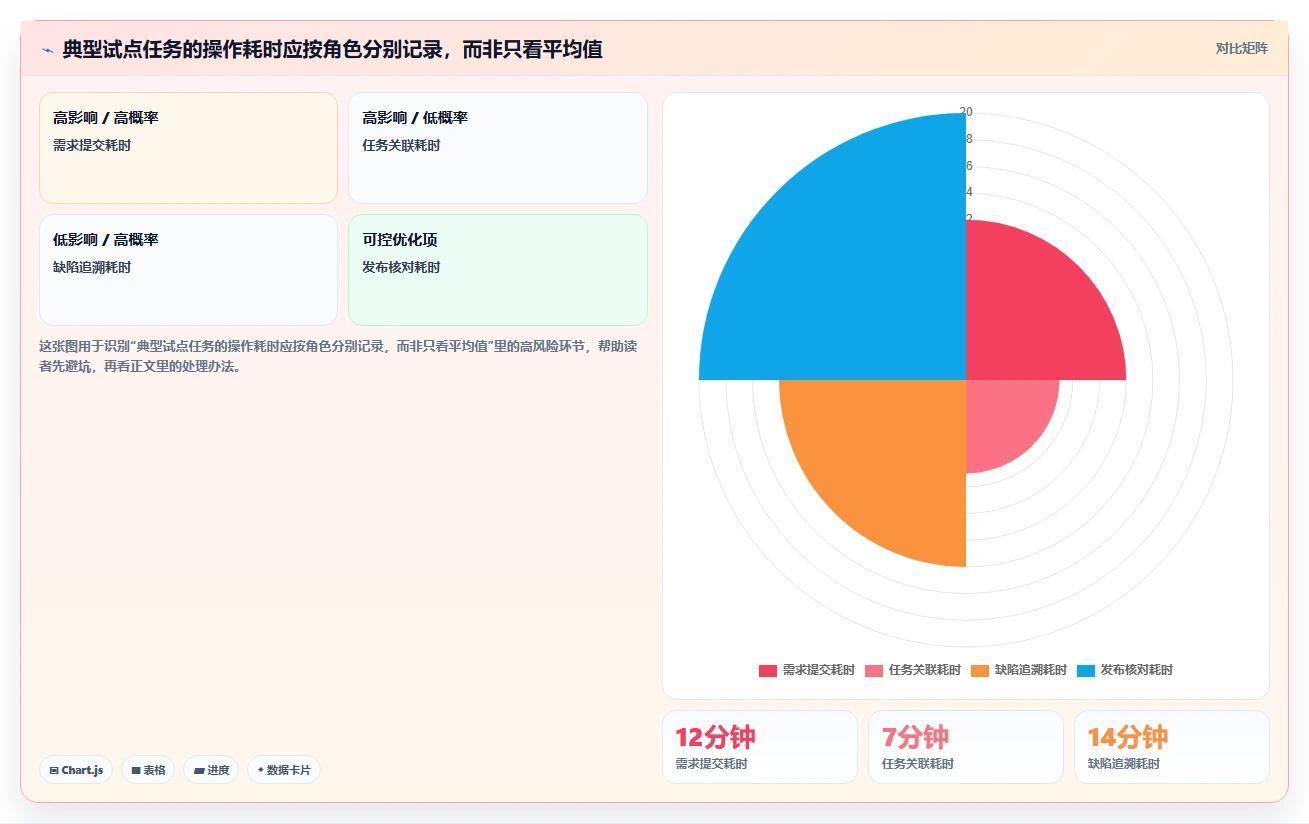This screenshot has height=824, width=1309.
Task: Click the Chart.js tag chip
Action: pos(76,770)
